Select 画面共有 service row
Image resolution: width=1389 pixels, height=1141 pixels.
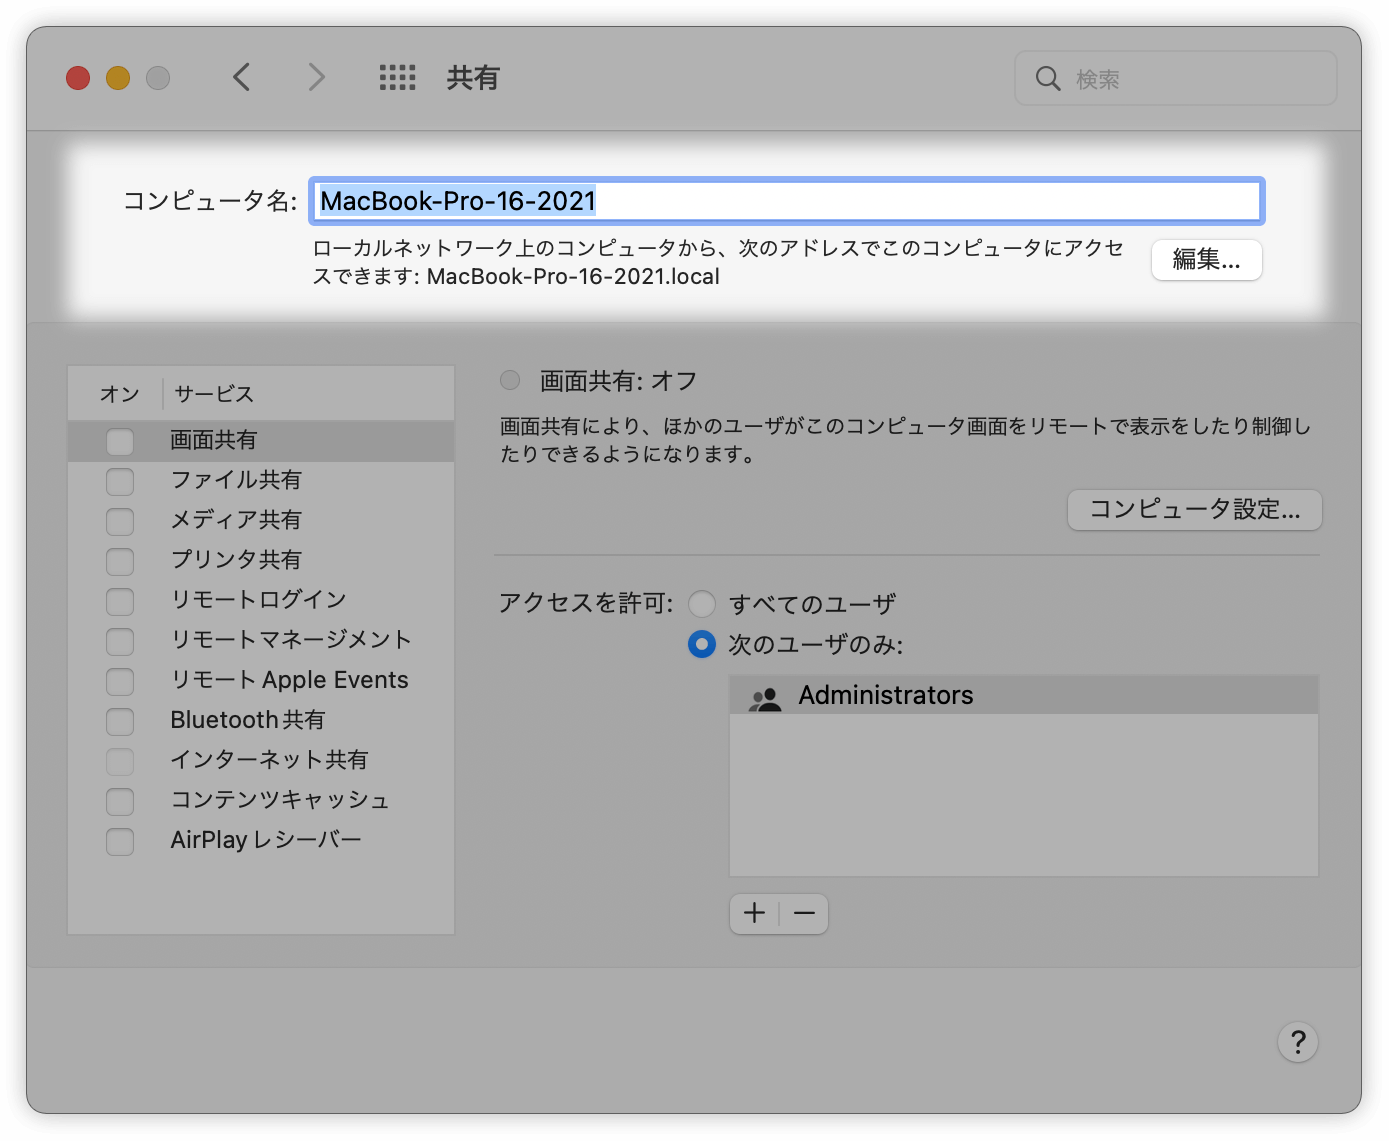261,441
